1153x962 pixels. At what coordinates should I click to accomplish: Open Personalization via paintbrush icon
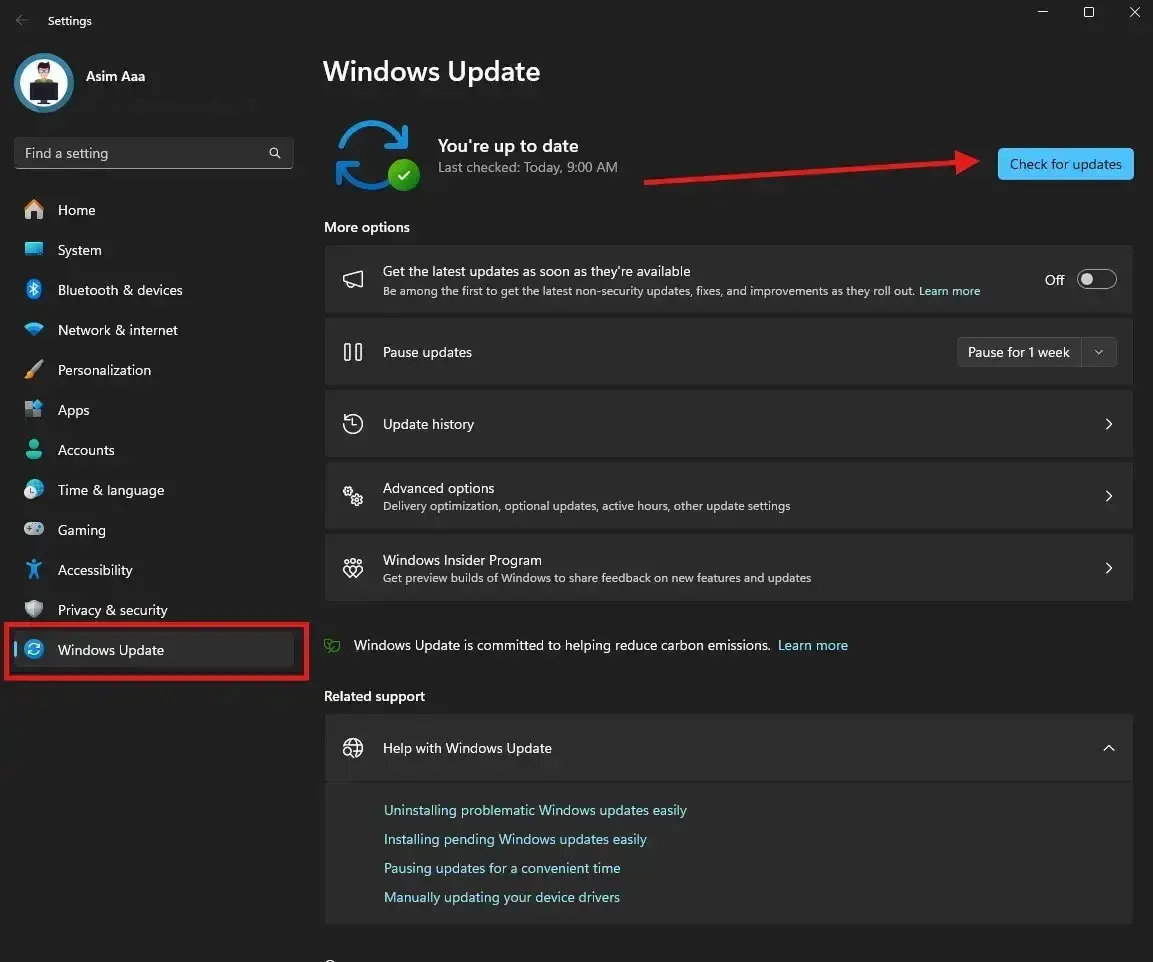tap(34, 370)
